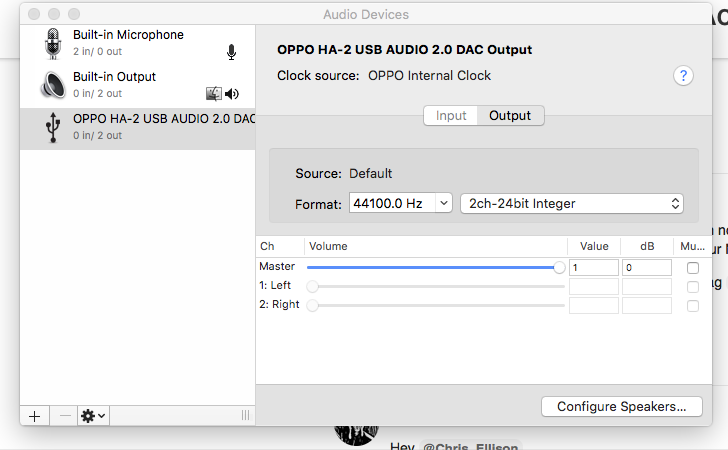This screenshot has width=728, height=450.
Task: Click the window zoom button
Action: coord(74,14)
